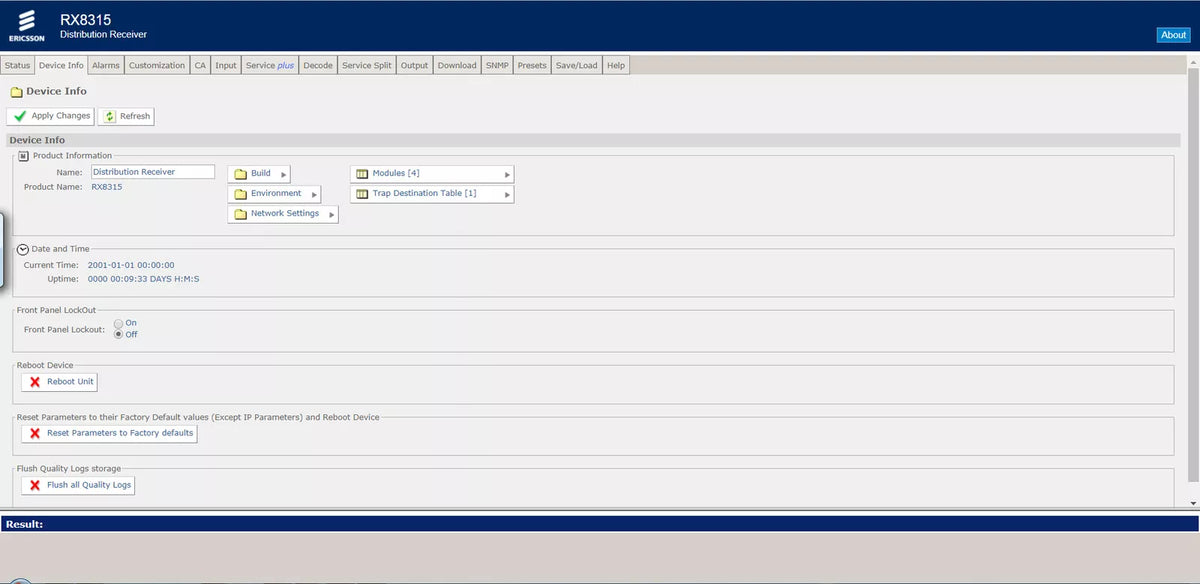Open the Service plus tab
The height and width of the screenshot is (584, 1200).
tap(270, 65)
